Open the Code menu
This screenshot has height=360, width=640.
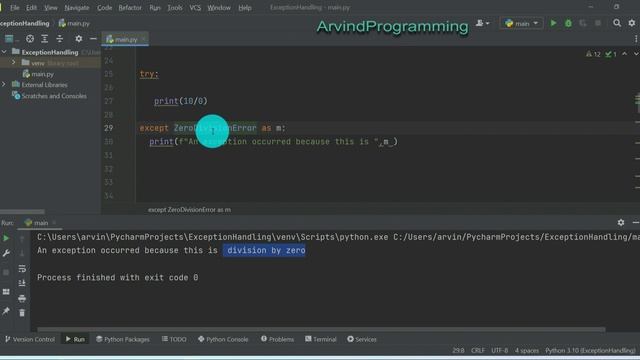[104, 7]
